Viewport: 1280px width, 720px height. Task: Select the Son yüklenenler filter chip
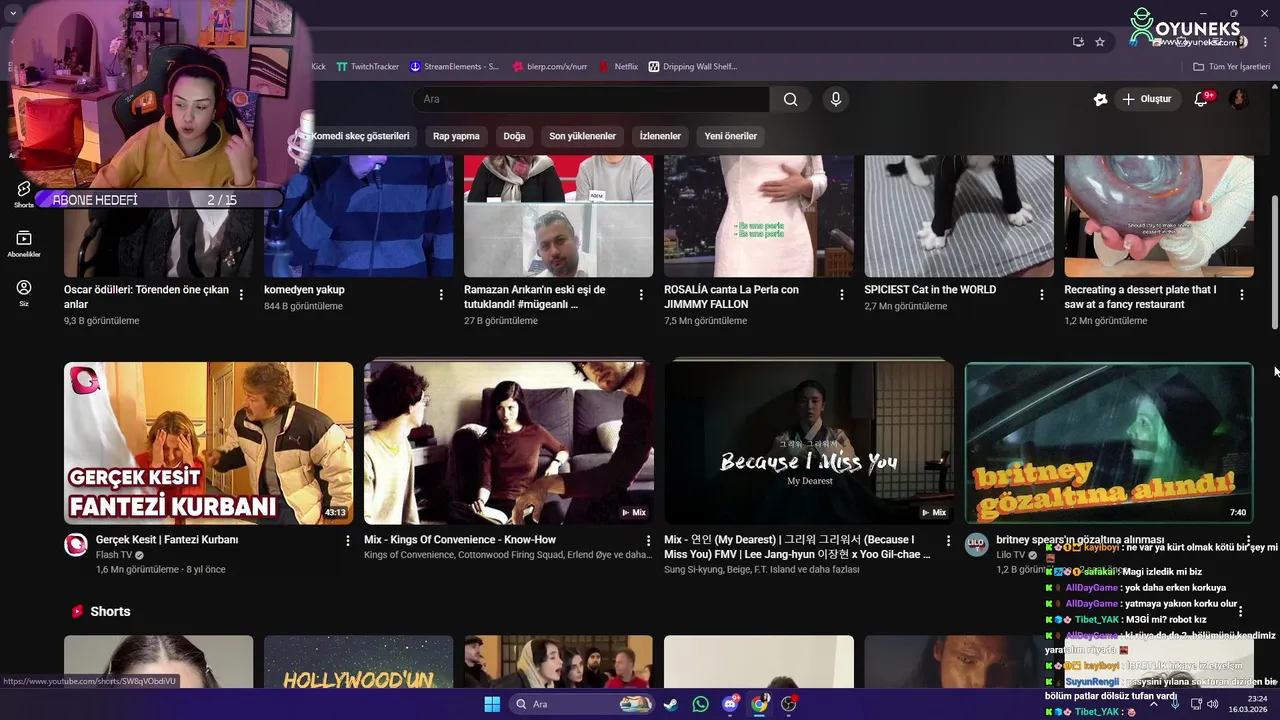click(583, 136)
